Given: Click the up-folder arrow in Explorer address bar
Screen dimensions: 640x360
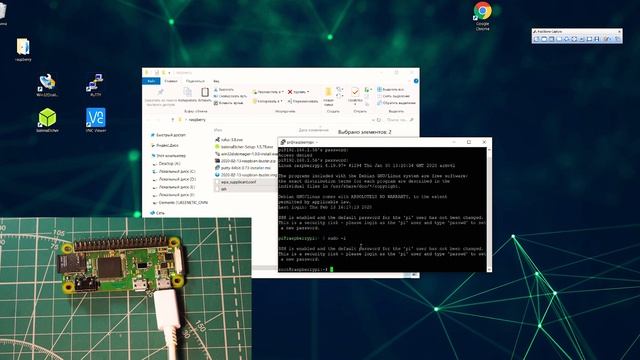Looking at the screenshot, I should tap(173, 120).
